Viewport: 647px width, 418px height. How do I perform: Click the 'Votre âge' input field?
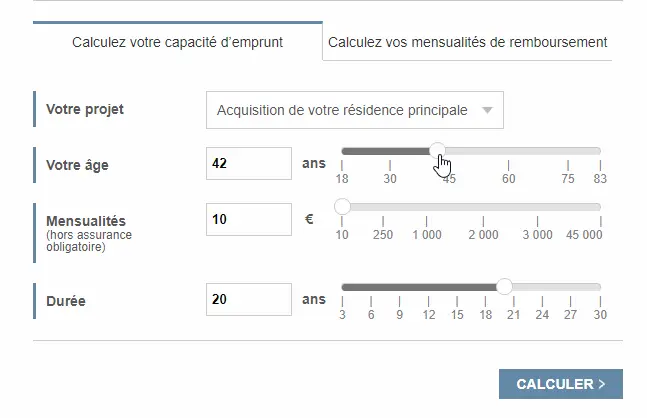tap(248, 164)
